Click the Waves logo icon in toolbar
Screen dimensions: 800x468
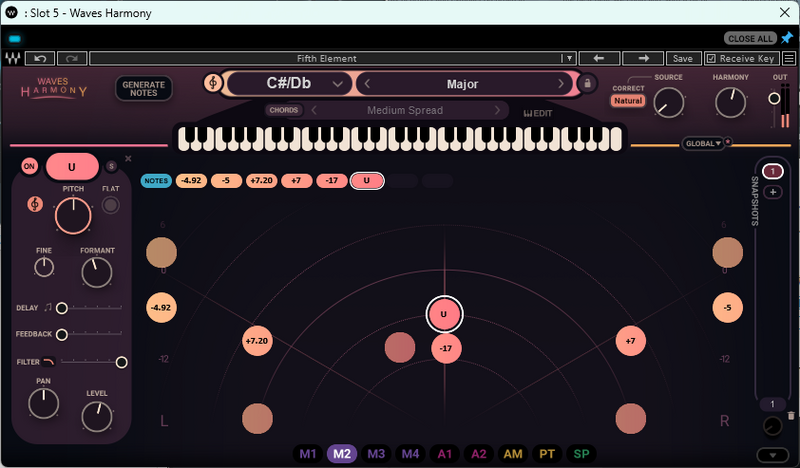point(13,58)
